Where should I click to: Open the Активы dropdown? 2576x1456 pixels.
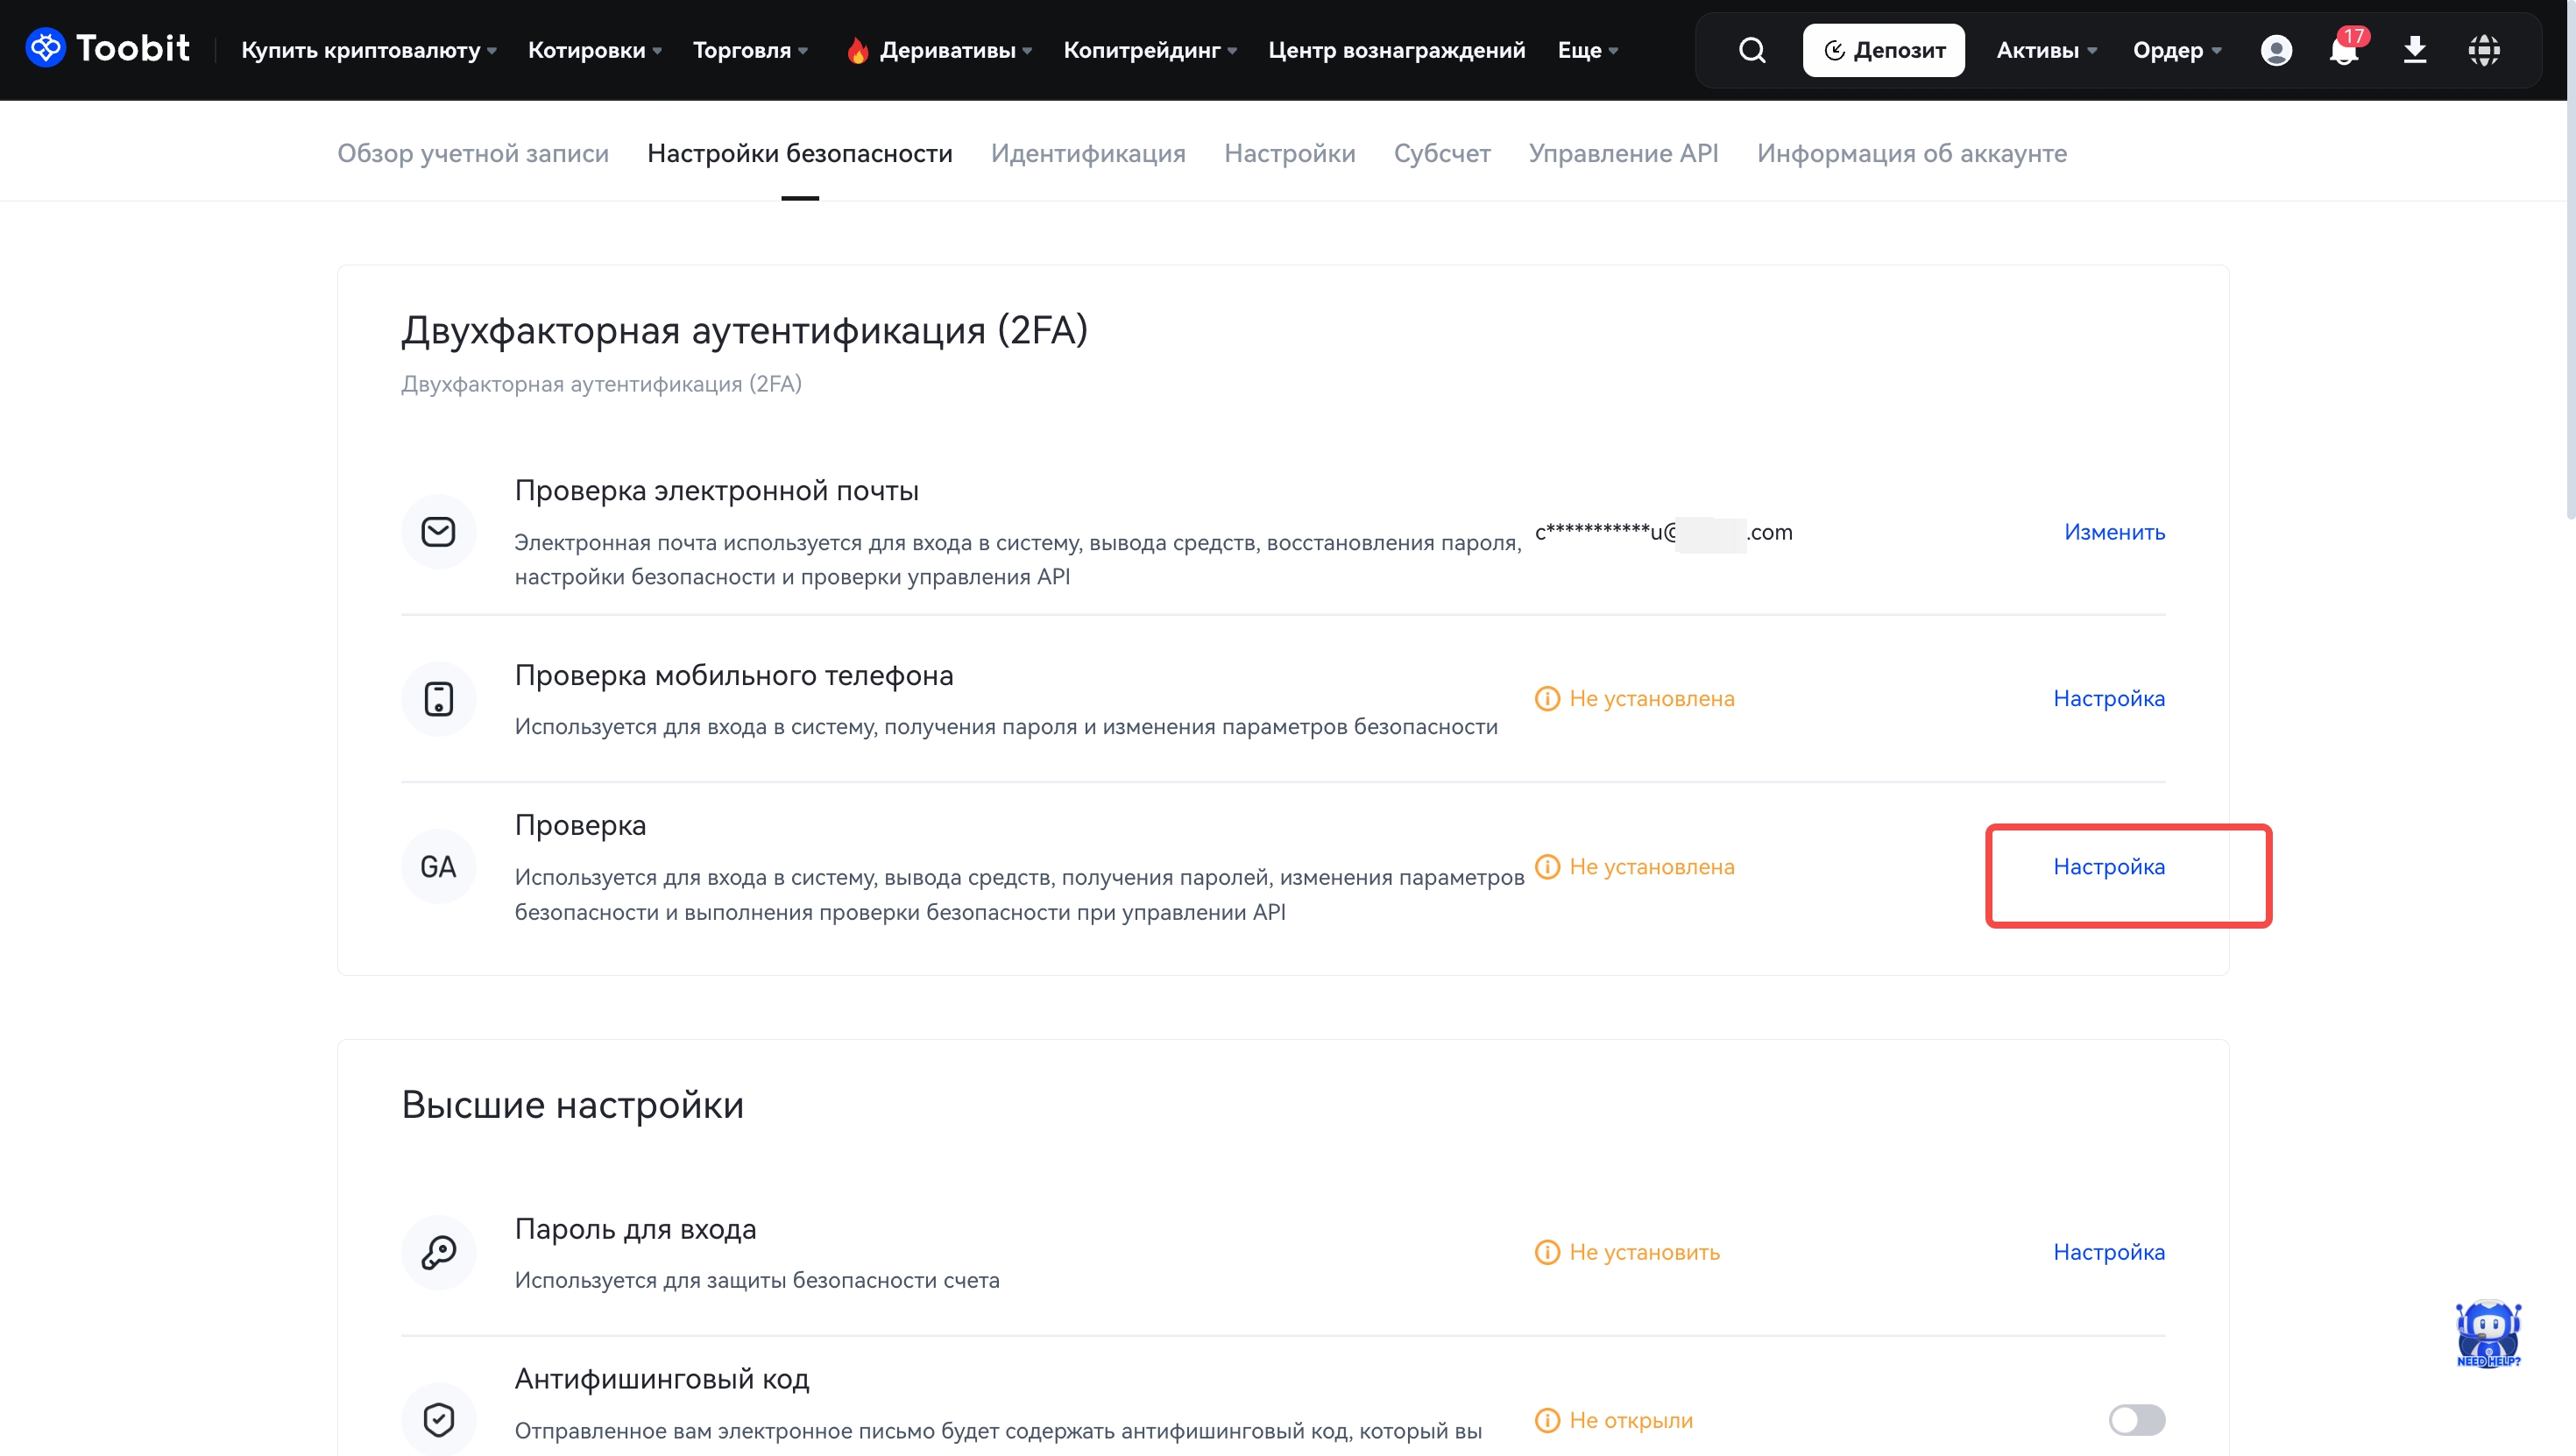coord(2045,50)
